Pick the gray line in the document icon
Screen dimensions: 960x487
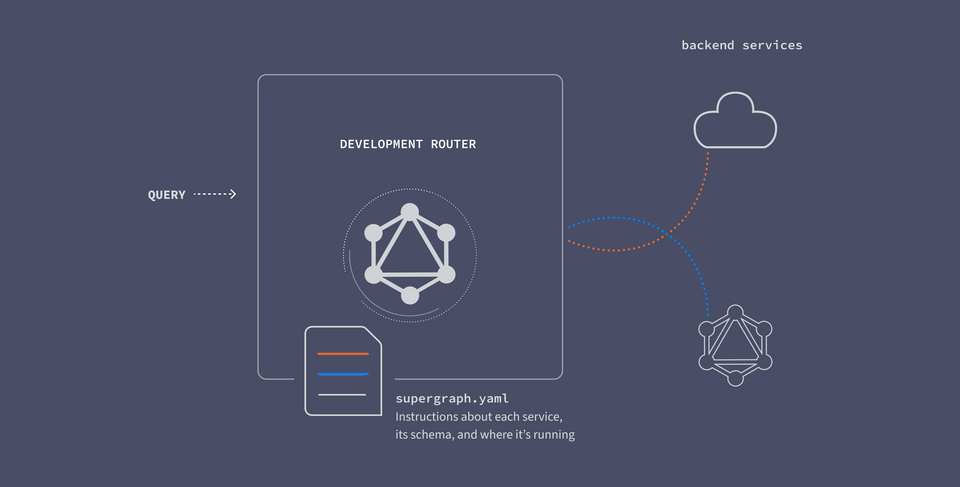click(x=343, y=394)
